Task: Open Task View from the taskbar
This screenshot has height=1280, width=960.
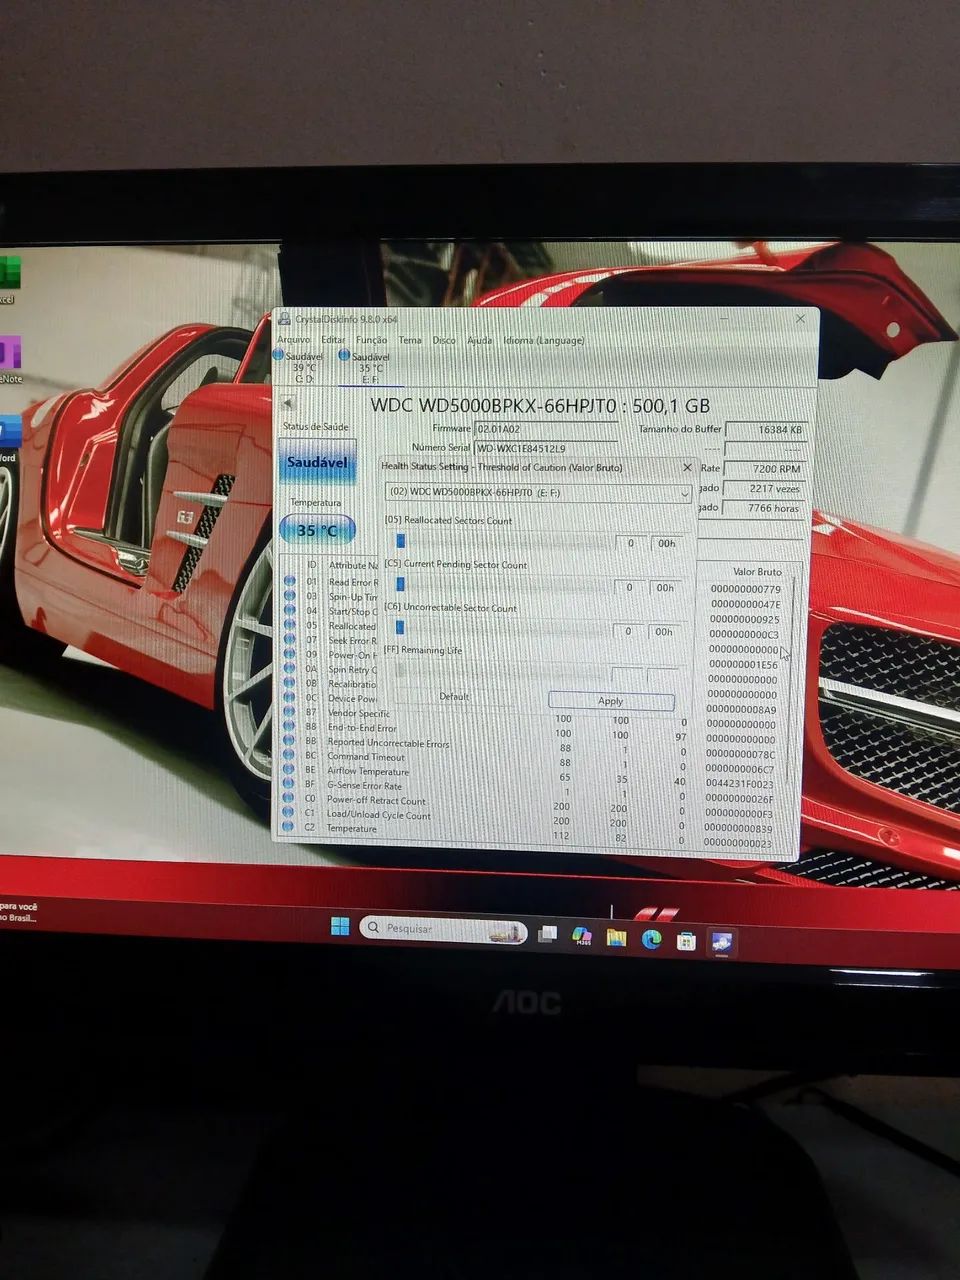Action: tap(547, 934)
